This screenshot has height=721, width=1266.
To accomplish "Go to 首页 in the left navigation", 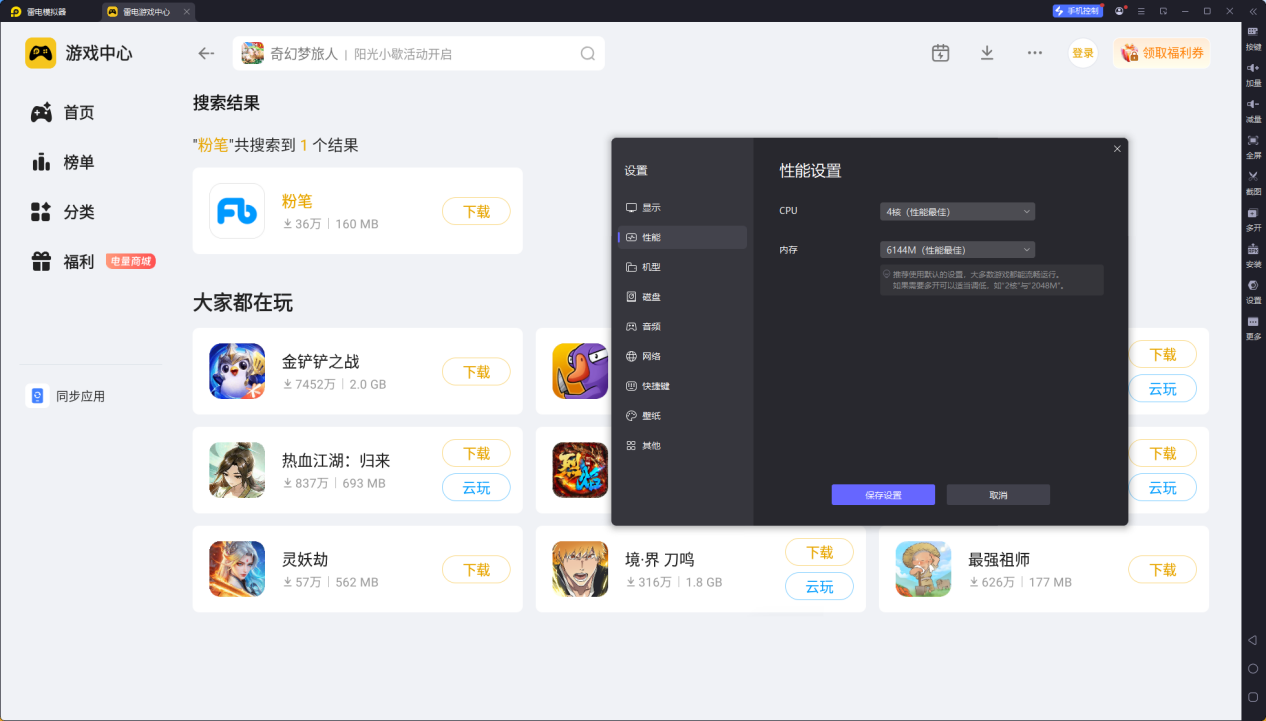I will (63, 113).
